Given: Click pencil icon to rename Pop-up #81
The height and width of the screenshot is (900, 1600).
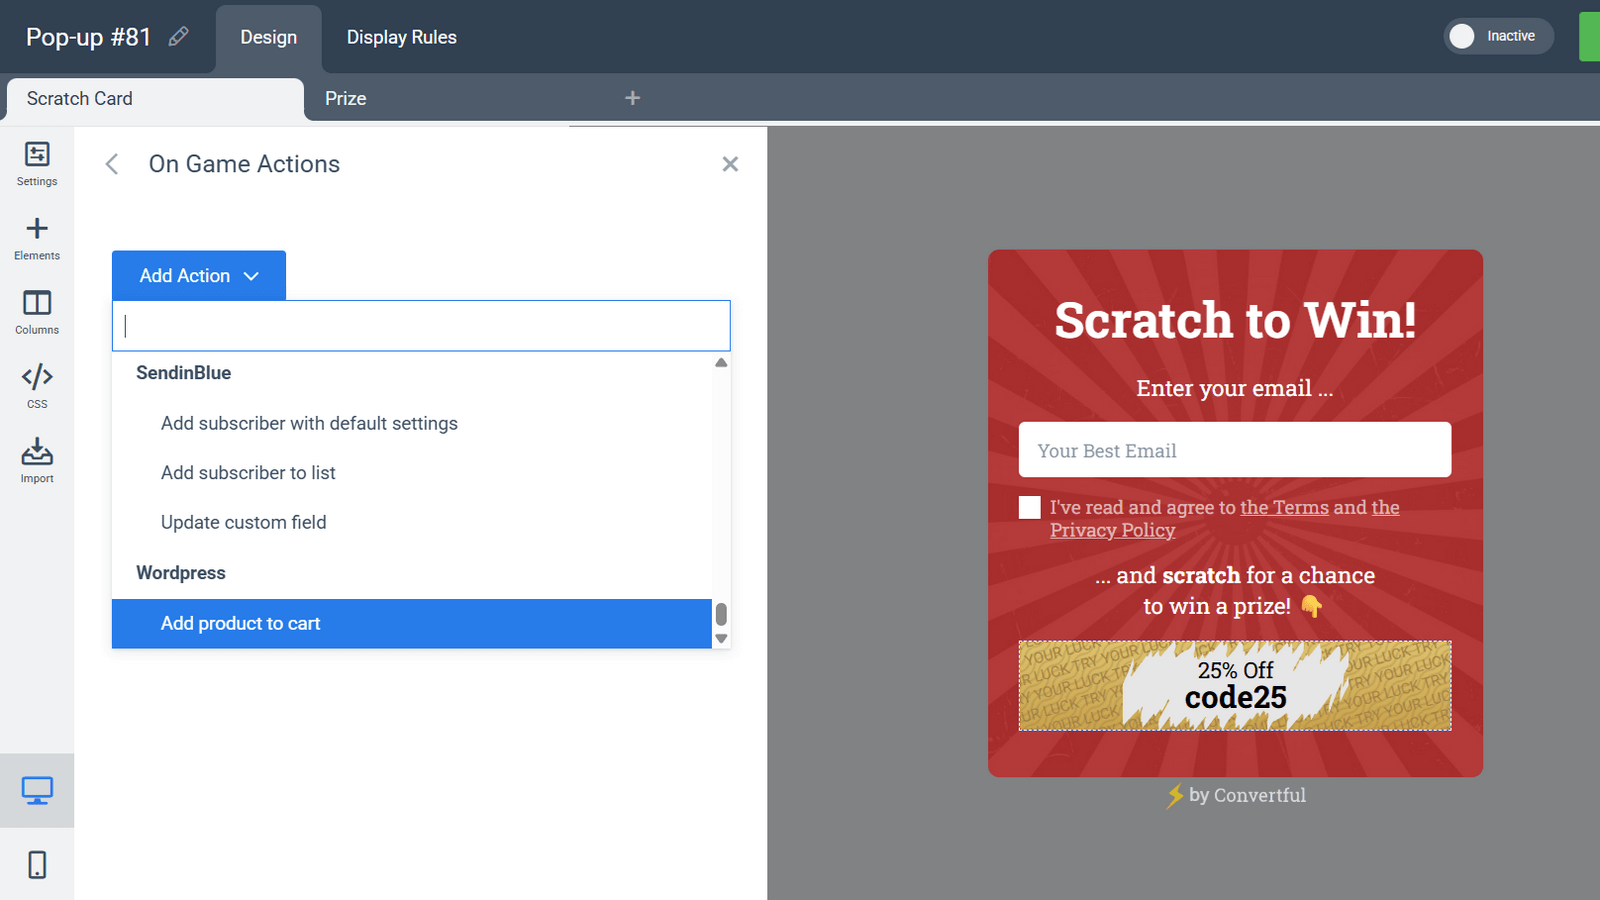Looking at the screenshot, I should tap(179, 37).
